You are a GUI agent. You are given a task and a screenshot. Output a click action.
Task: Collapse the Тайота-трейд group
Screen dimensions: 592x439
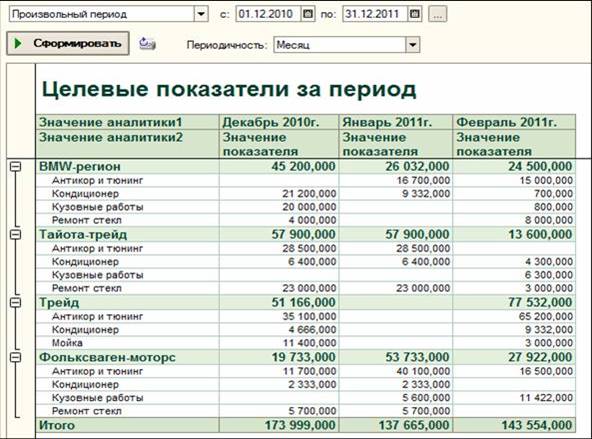16,234
